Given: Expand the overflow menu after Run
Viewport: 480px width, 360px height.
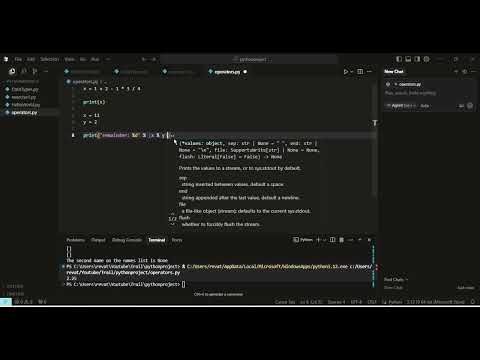Looking at the screenshot, I should click(x=108, y=59).
